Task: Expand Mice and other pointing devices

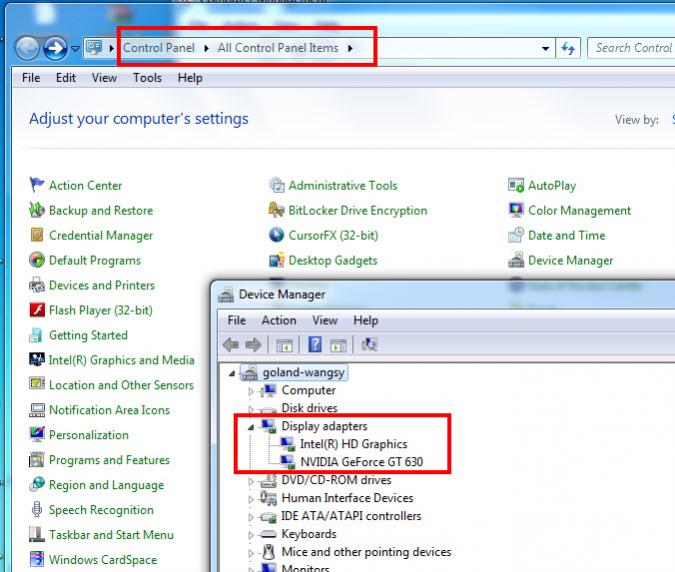Action: [x=251, y=553]
